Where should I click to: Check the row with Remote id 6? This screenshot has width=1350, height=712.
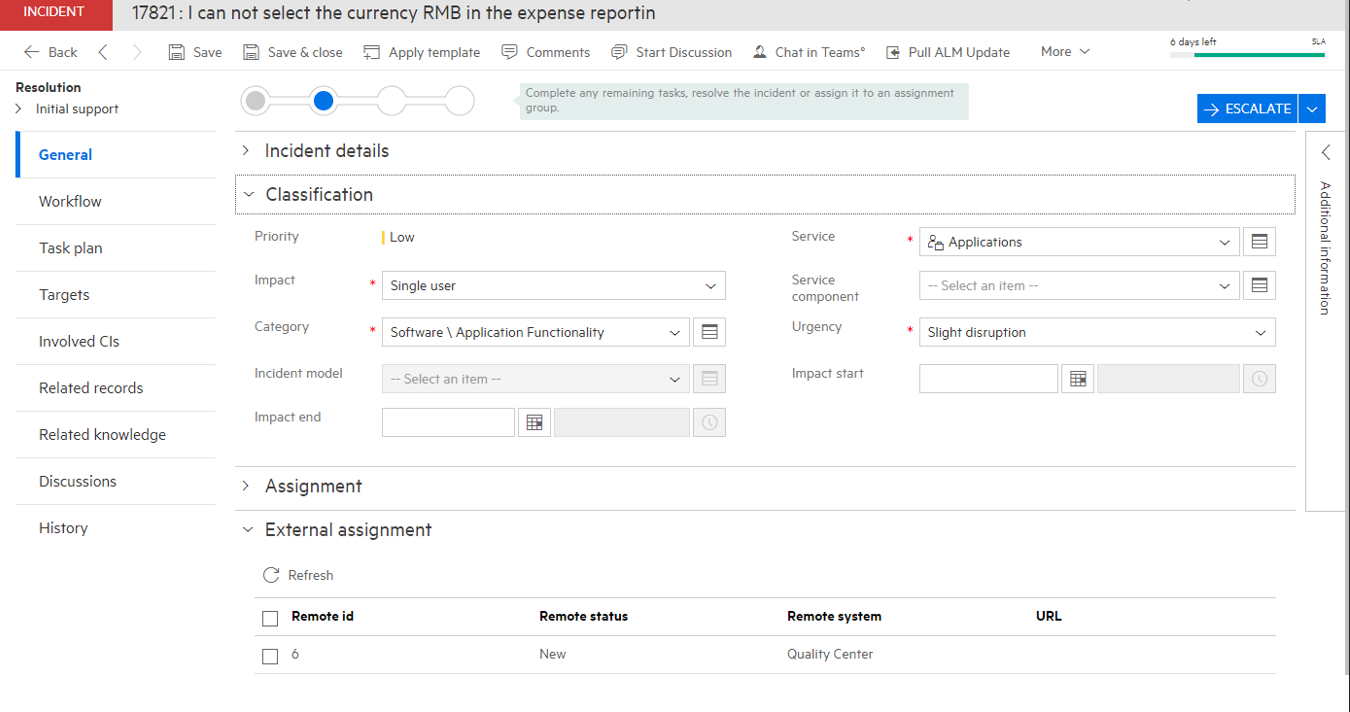[x=269, y=656]
